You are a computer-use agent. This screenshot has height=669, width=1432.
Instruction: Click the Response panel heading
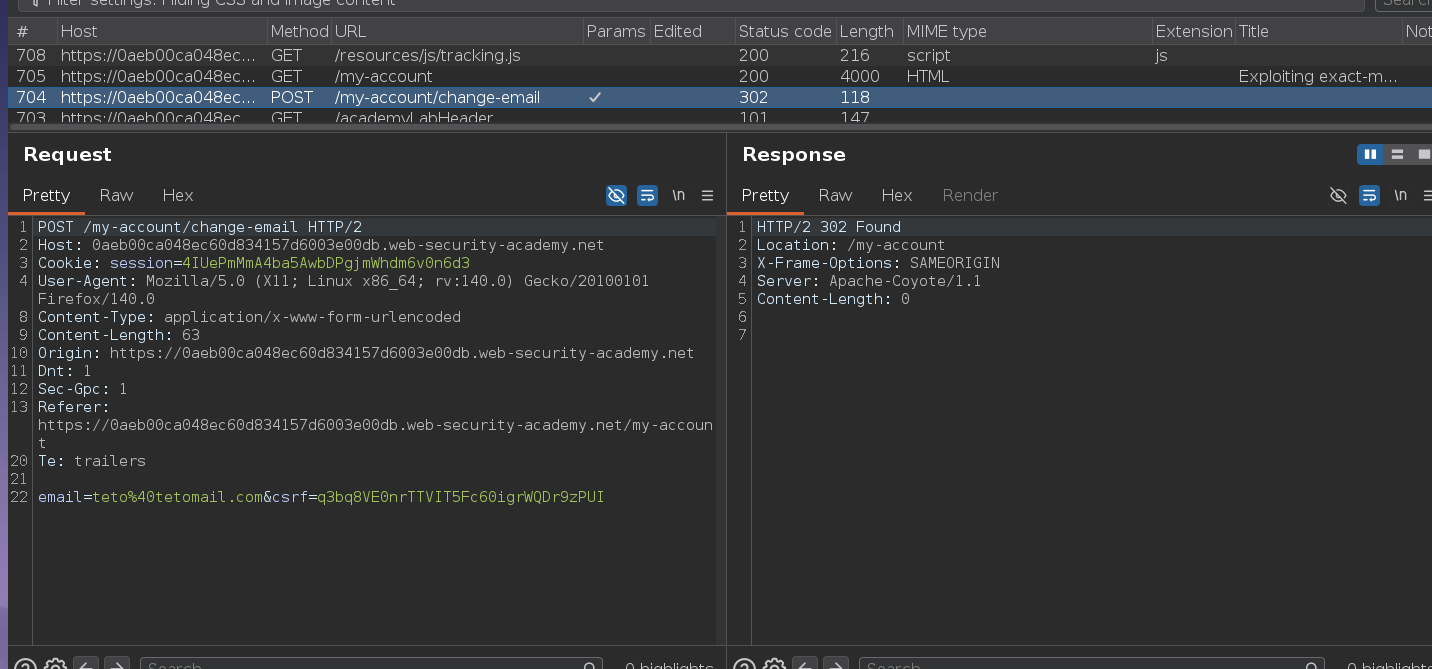794,154
